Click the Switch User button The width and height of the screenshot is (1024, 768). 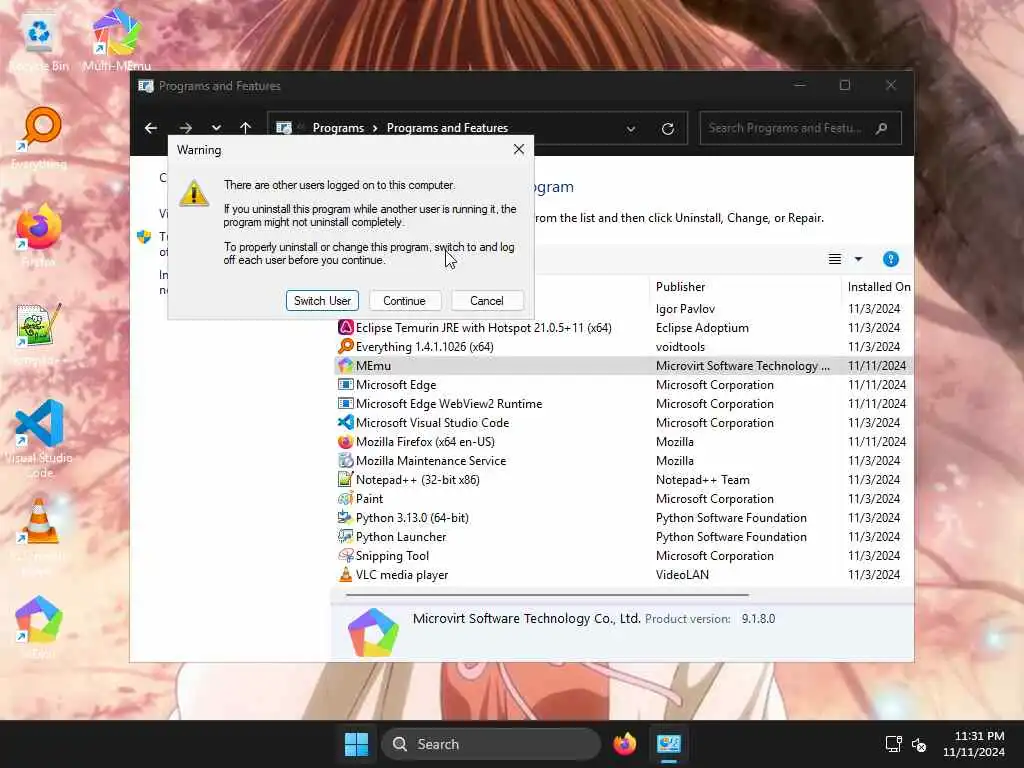coord(322,300)
